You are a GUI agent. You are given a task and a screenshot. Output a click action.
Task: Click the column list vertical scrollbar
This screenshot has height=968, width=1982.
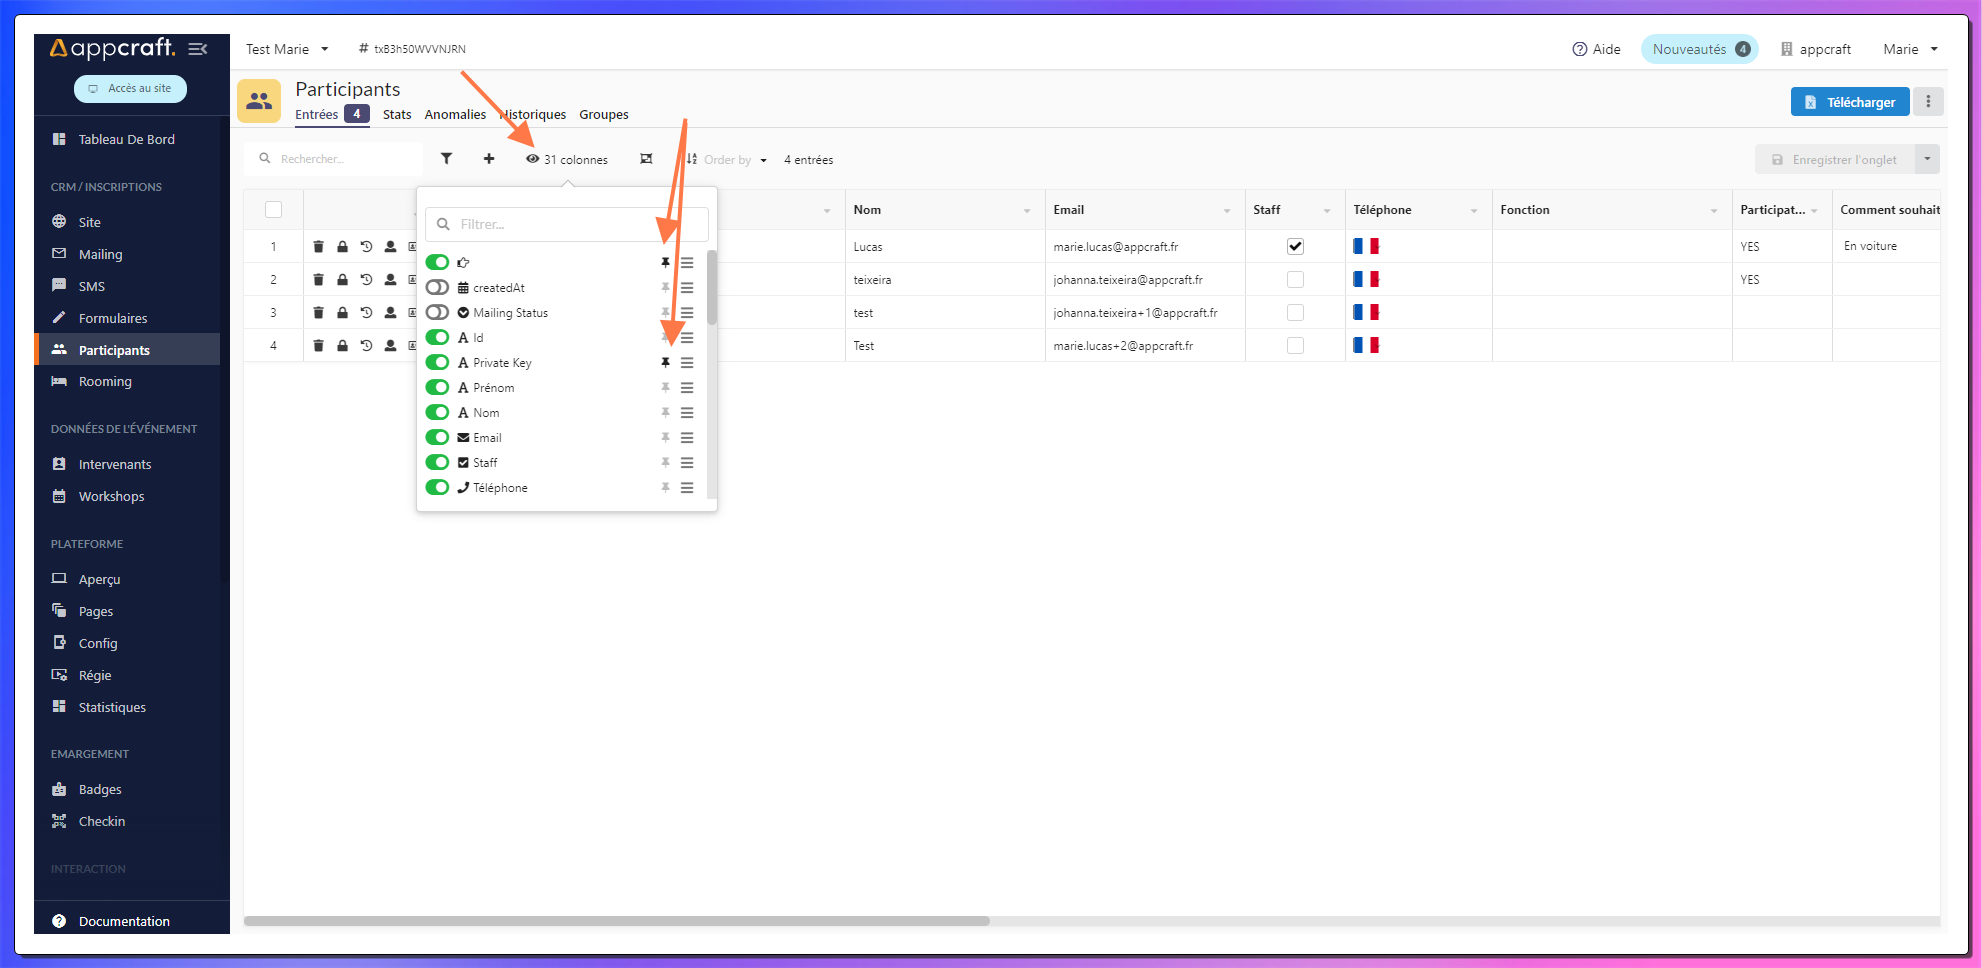click(712, 290)
